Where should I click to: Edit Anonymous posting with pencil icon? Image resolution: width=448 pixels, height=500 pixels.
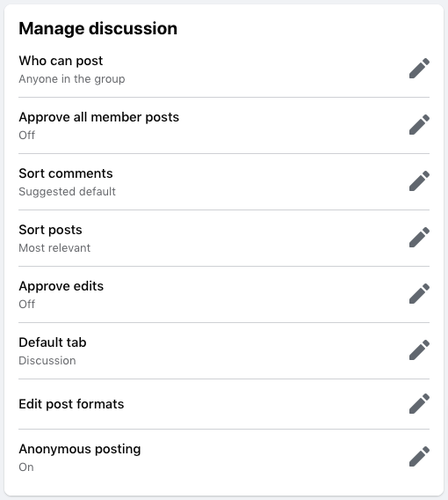419,456
